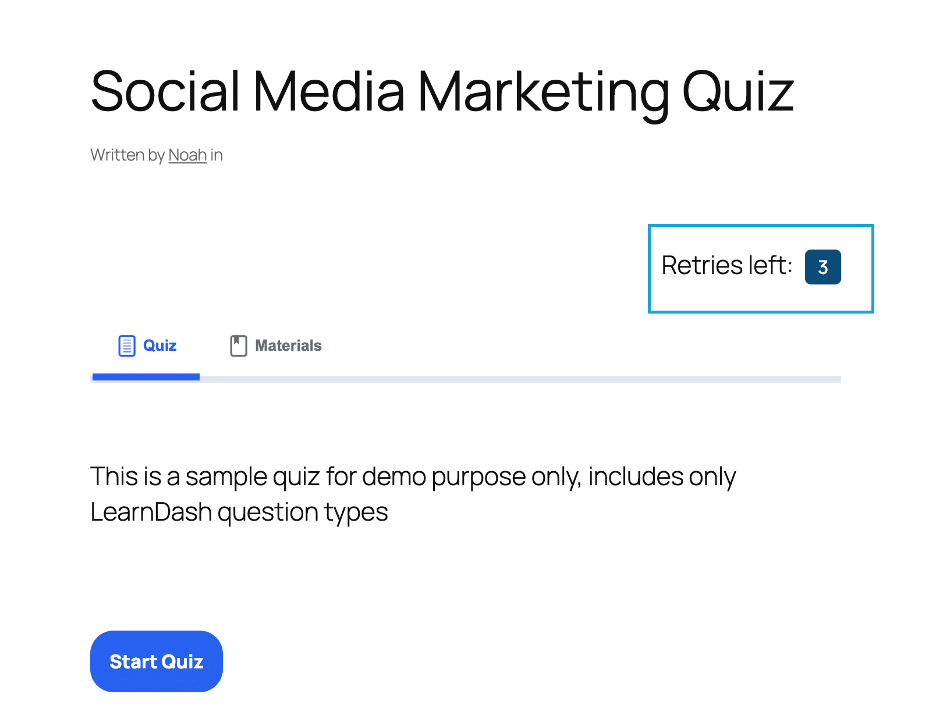936x726 pixels.
Task: Click the grey tab divider bar
Action: click(x=520, y=379)
